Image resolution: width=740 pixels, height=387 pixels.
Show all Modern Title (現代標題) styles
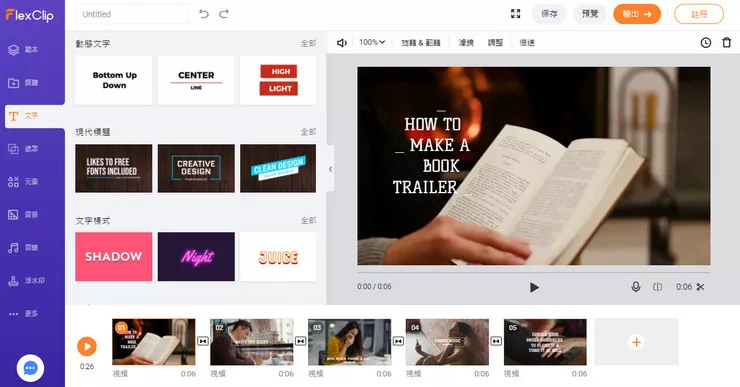[x=308, y=132]
